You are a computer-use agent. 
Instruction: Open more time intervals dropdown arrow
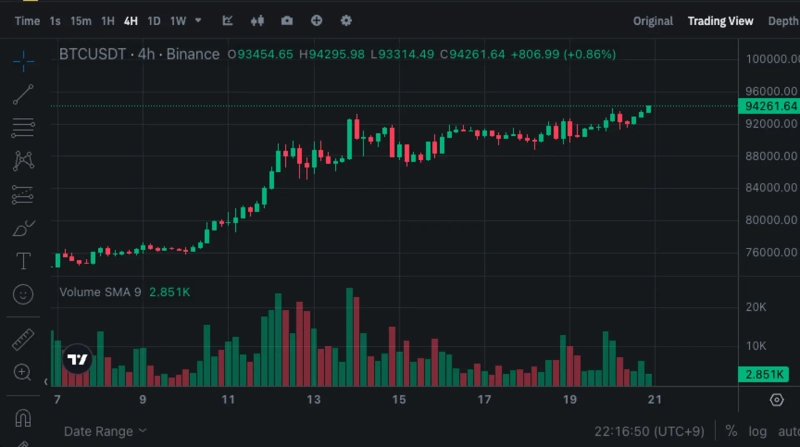click(198, 20)
